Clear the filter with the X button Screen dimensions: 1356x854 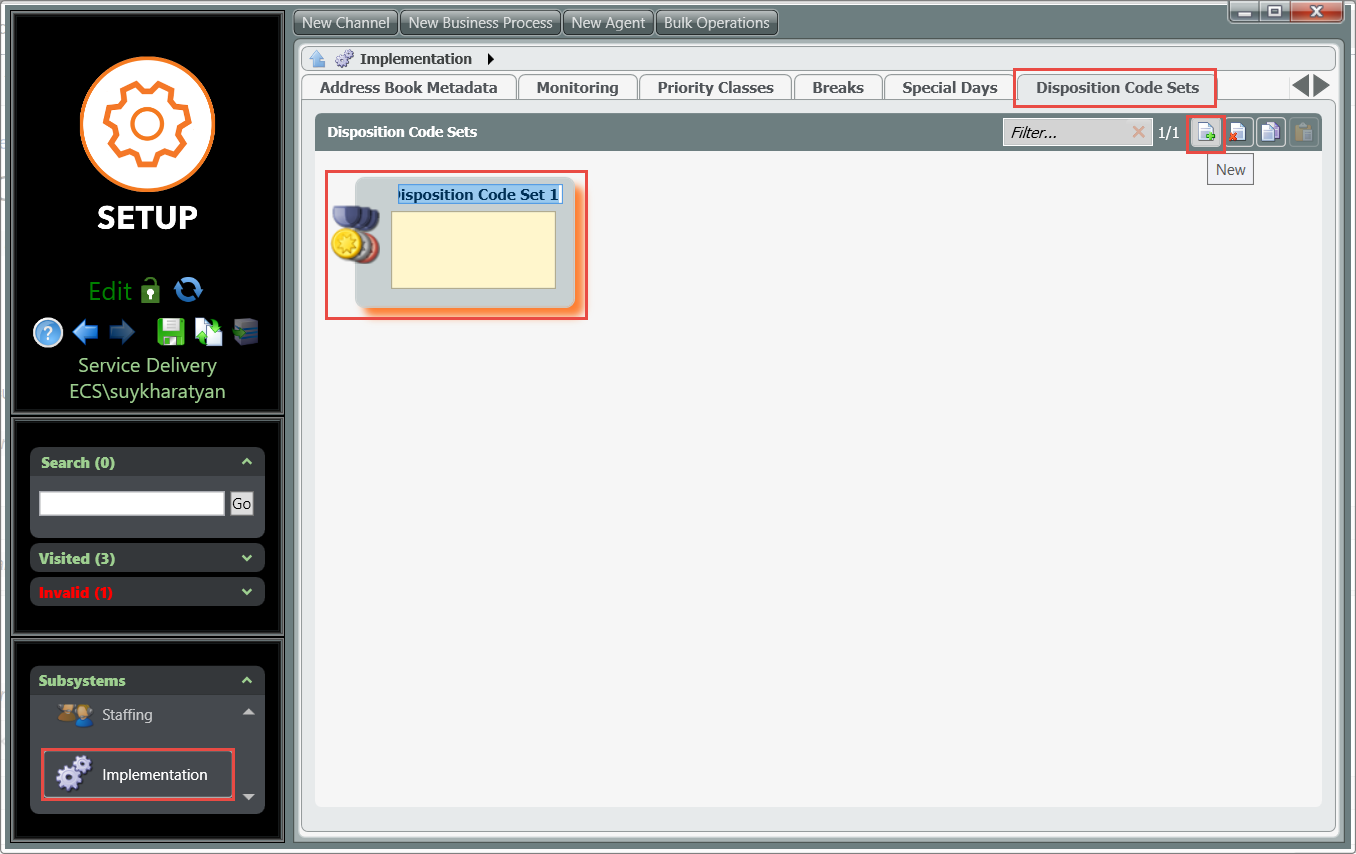[x=1138, y=132]
